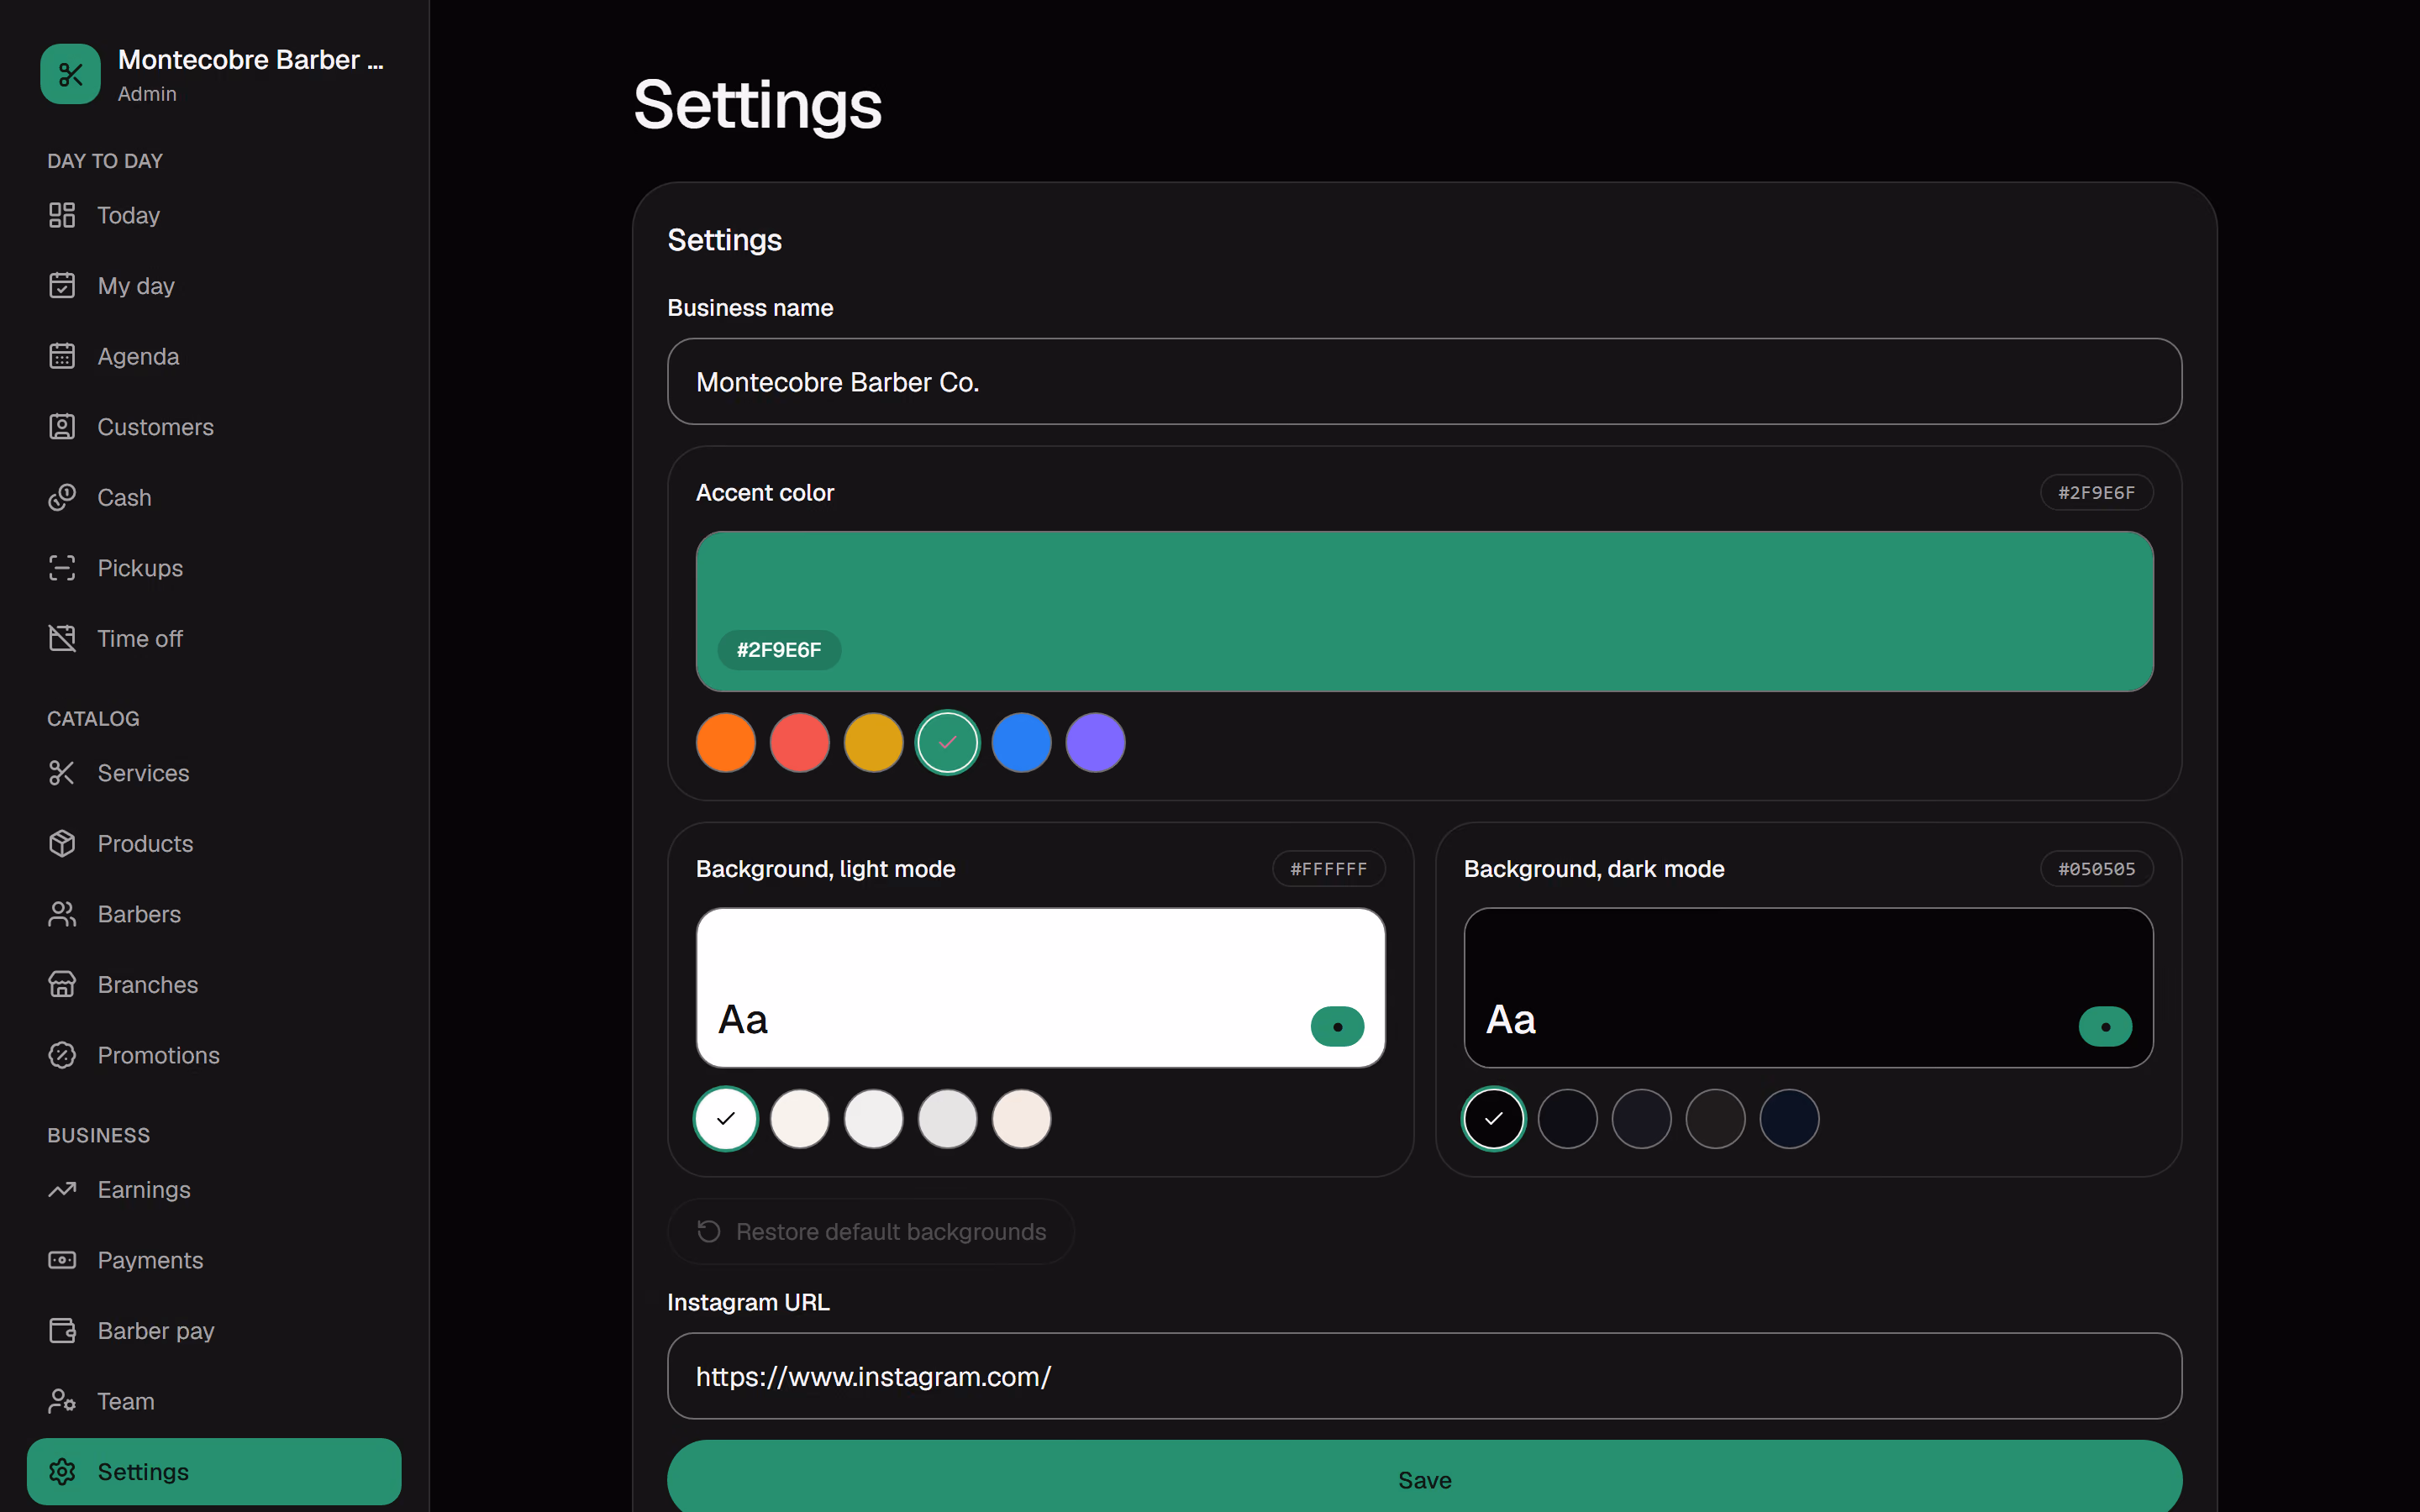Select the Products box icon
The image size is (2420, 1512).
tap(62, 844)
